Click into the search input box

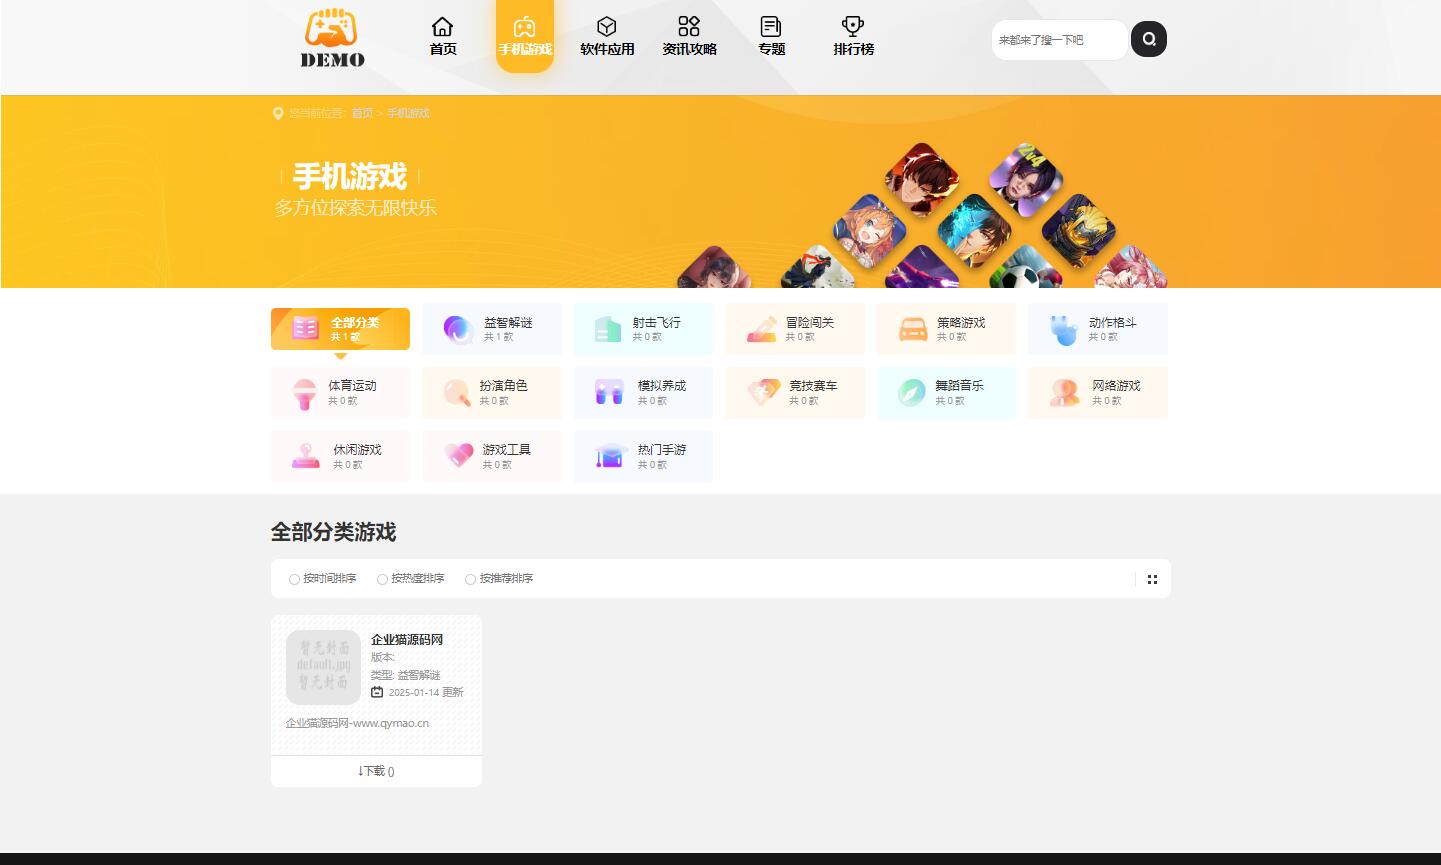[x=1058, y=39]
